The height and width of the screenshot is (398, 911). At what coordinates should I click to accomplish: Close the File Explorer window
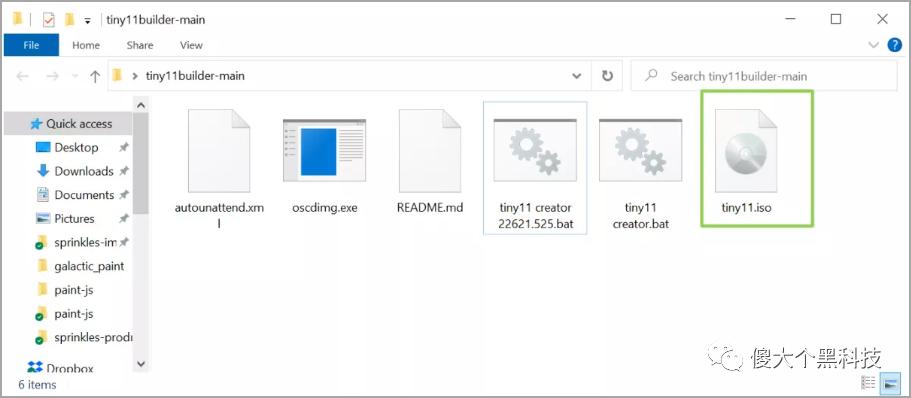coord(882,19)
